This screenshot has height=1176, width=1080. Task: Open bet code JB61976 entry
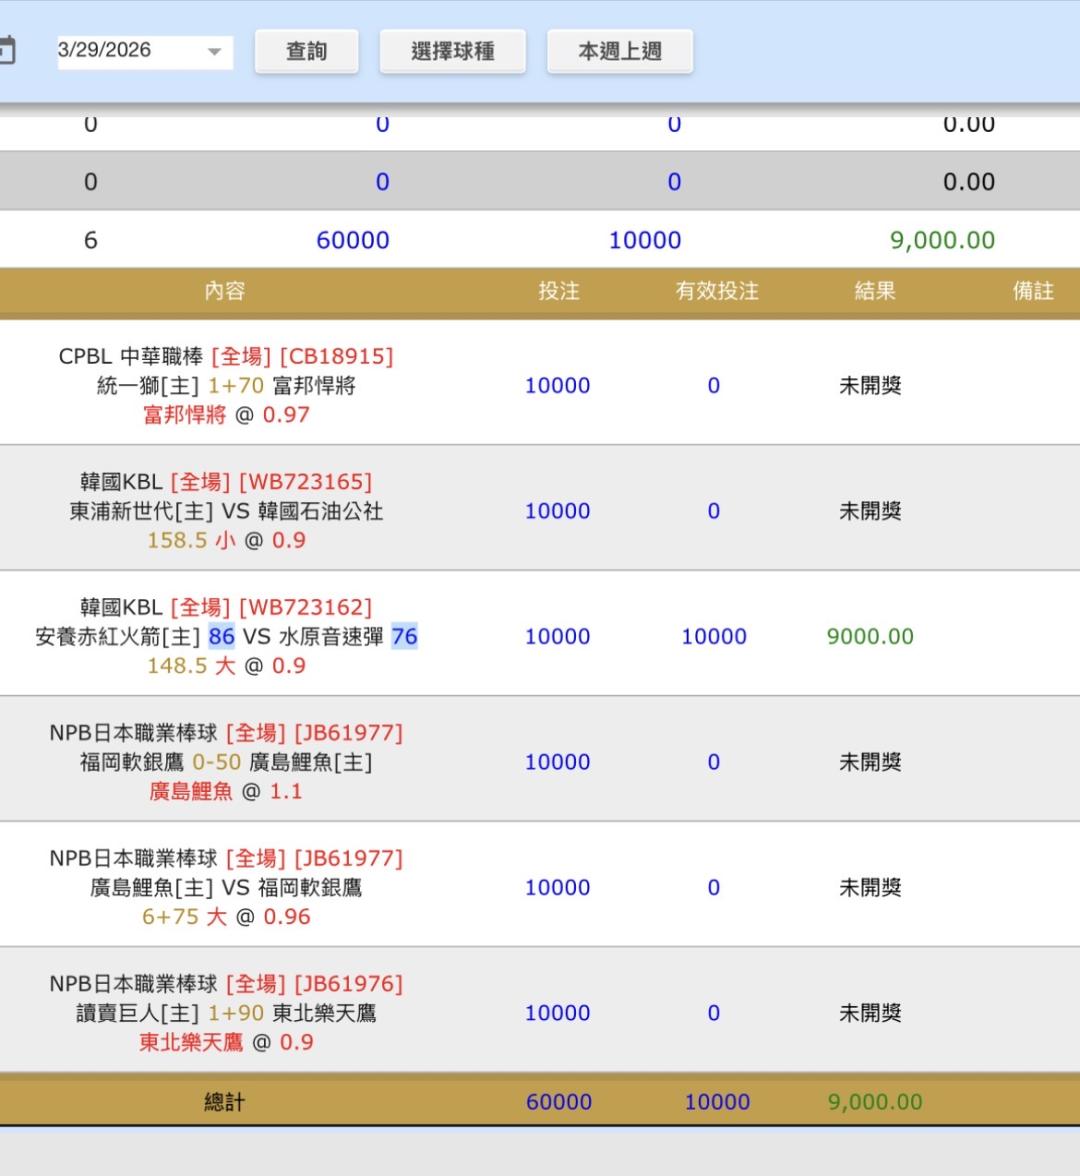348,984
